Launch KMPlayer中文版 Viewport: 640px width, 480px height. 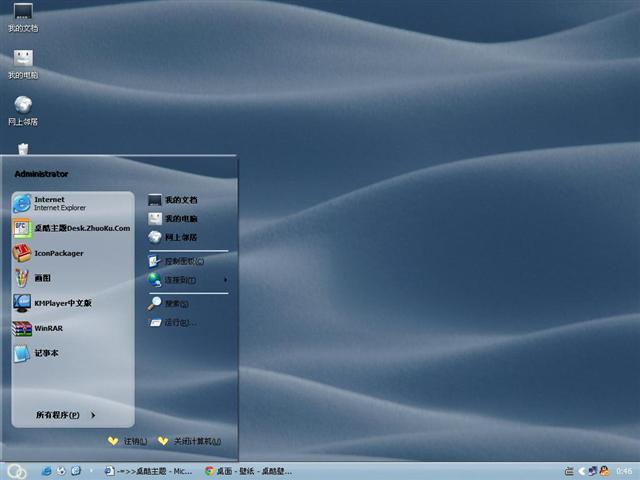point(62,302)
